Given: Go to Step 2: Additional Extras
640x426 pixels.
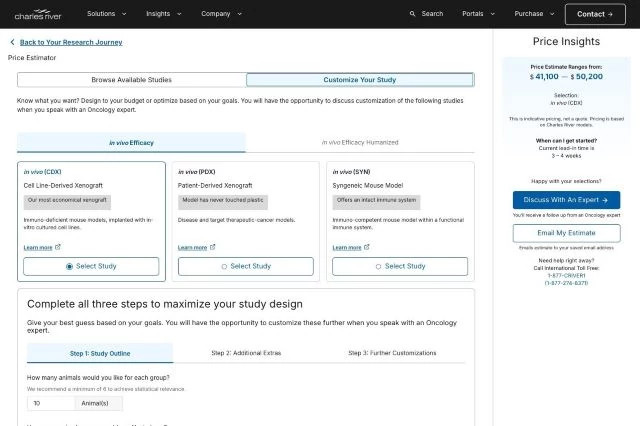Looking at the screenshot, I should tap(246, 353).
